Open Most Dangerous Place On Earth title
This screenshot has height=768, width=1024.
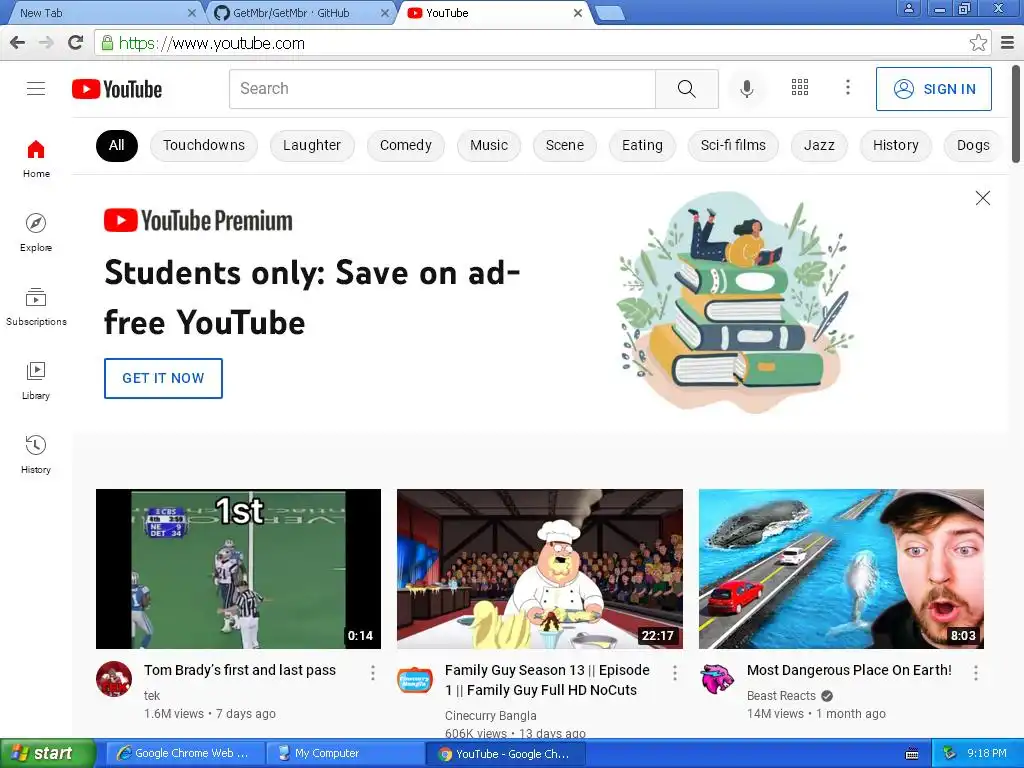(849, 670)
